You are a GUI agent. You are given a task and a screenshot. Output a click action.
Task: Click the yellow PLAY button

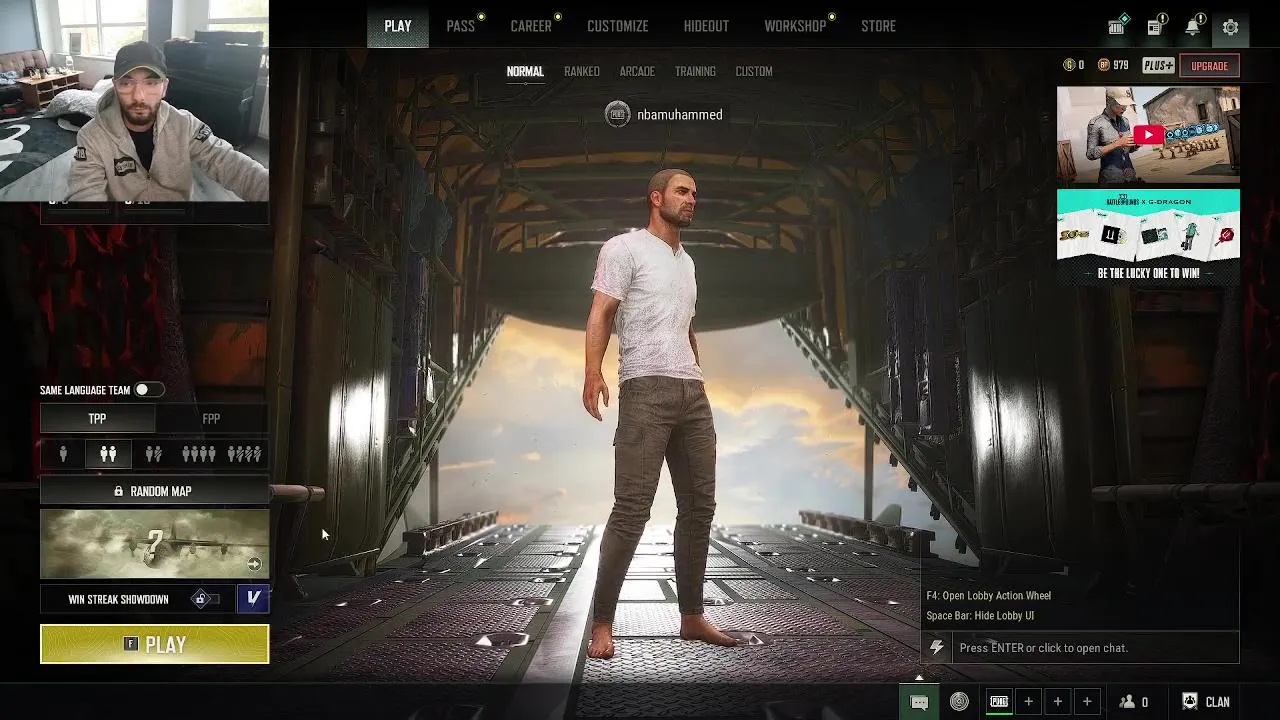[155, 644]
